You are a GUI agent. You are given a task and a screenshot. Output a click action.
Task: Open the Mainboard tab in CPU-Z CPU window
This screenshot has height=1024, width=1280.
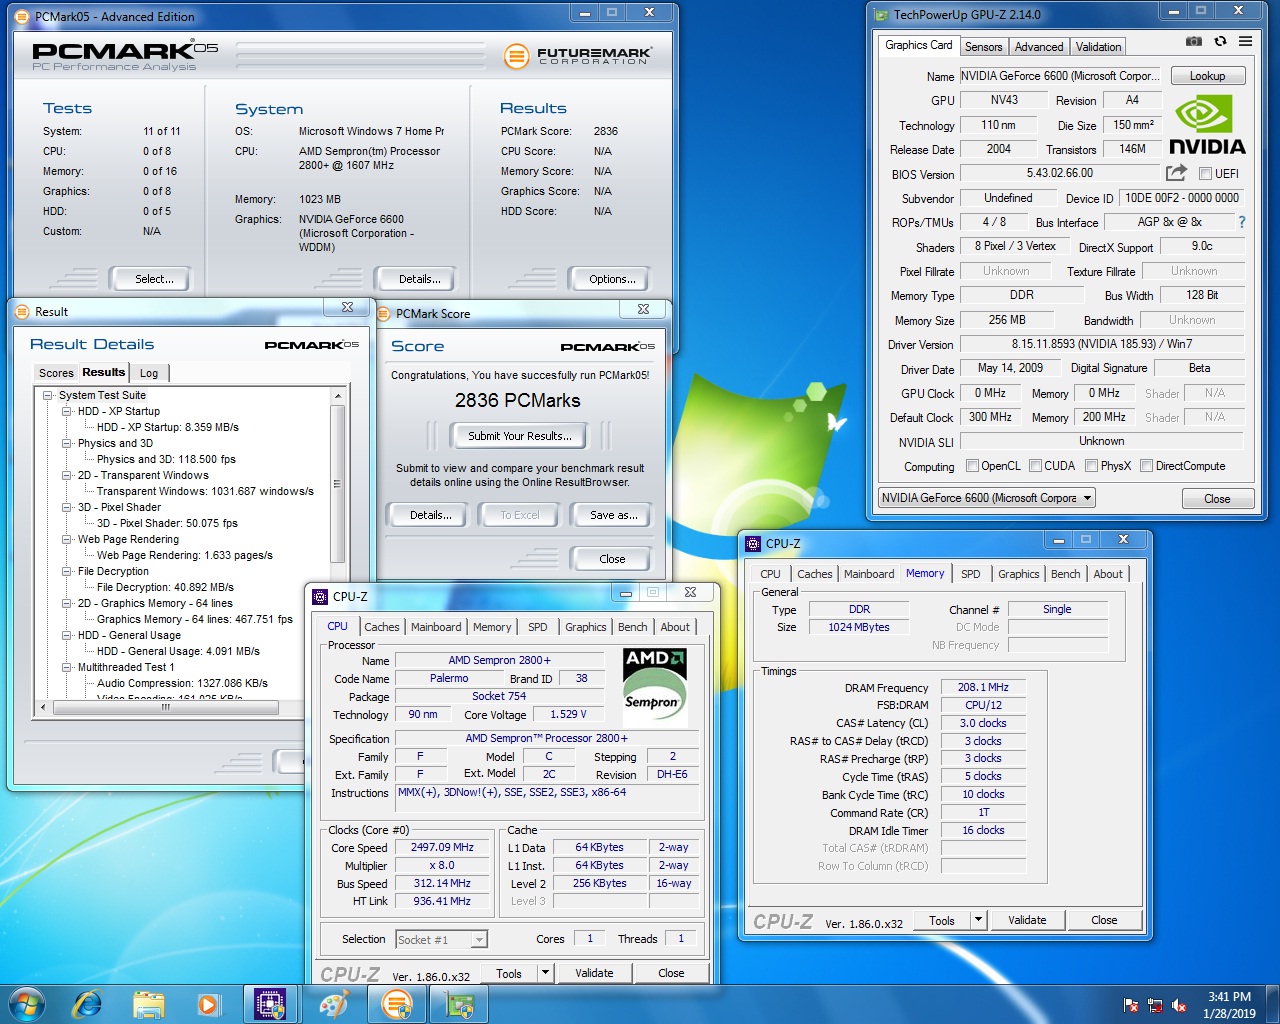(436, 627)
